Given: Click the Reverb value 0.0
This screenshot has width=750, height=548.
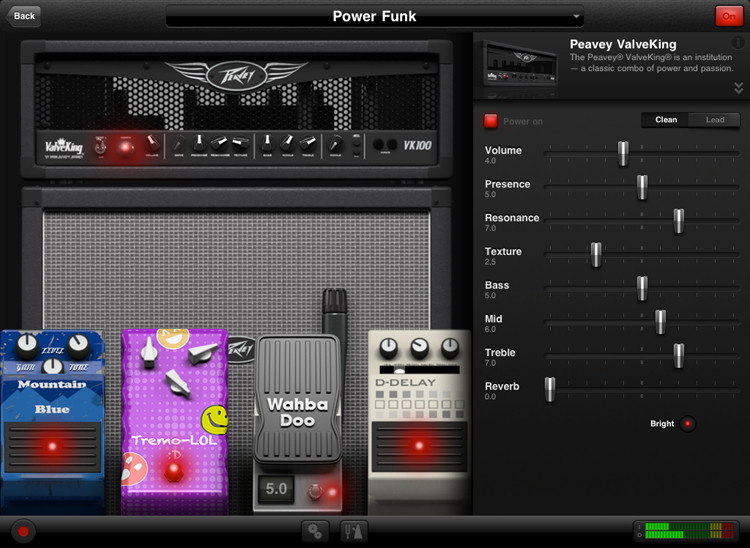Looking at the screenshot, I should pyautogui.click(x=490, y=397).
